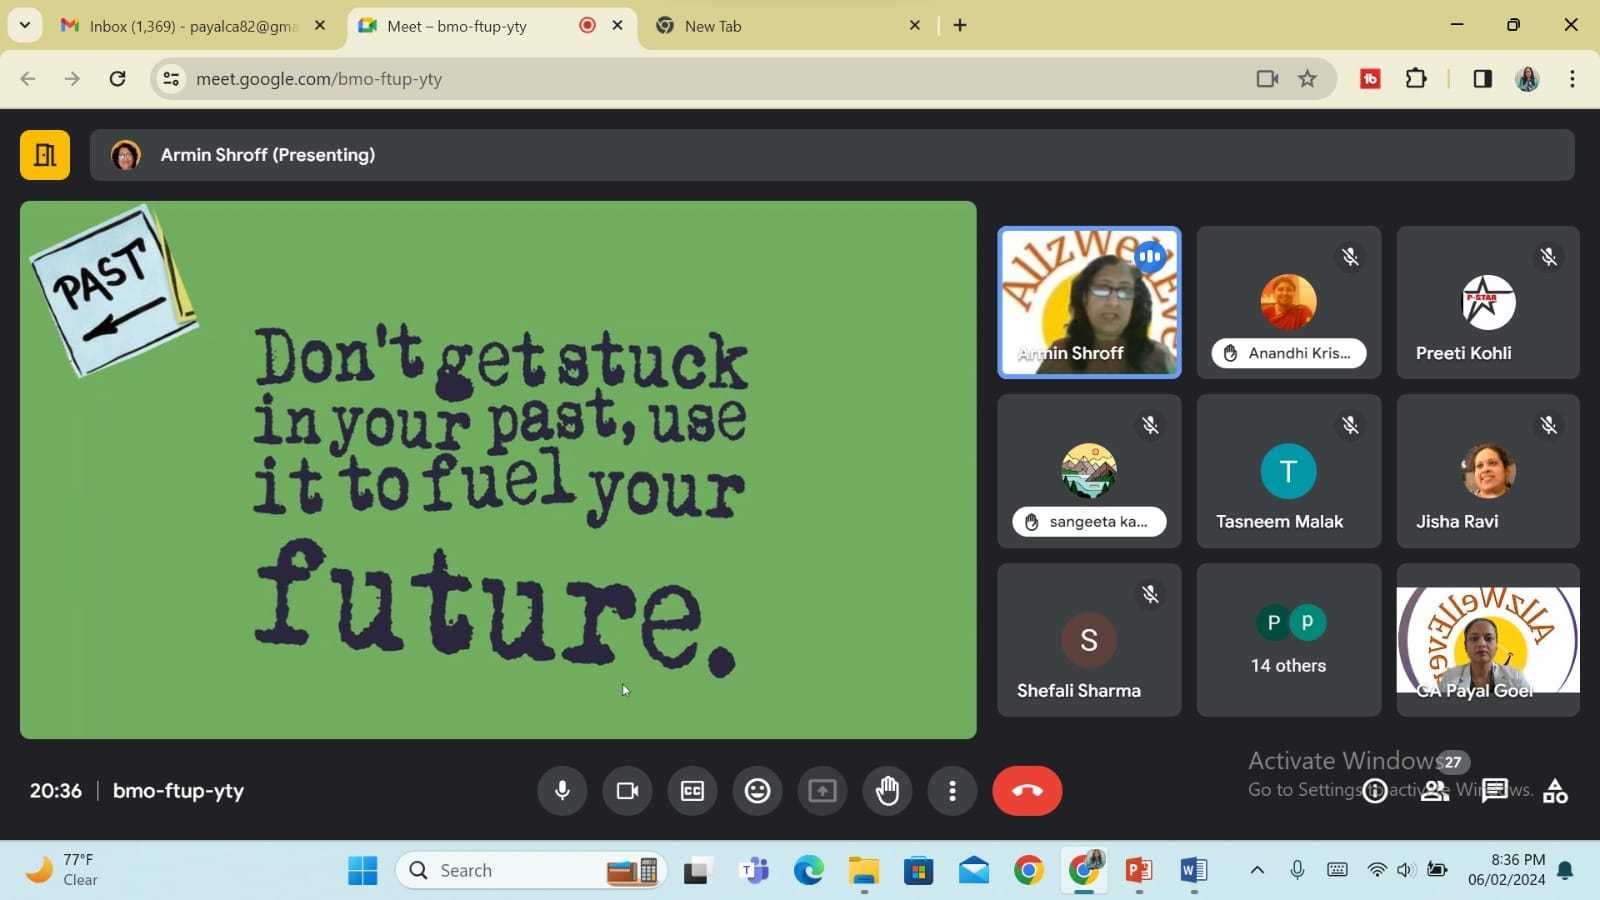The image size is (1600, 900).
Task: Show the participants list panel
Action: pos(1435,791)
